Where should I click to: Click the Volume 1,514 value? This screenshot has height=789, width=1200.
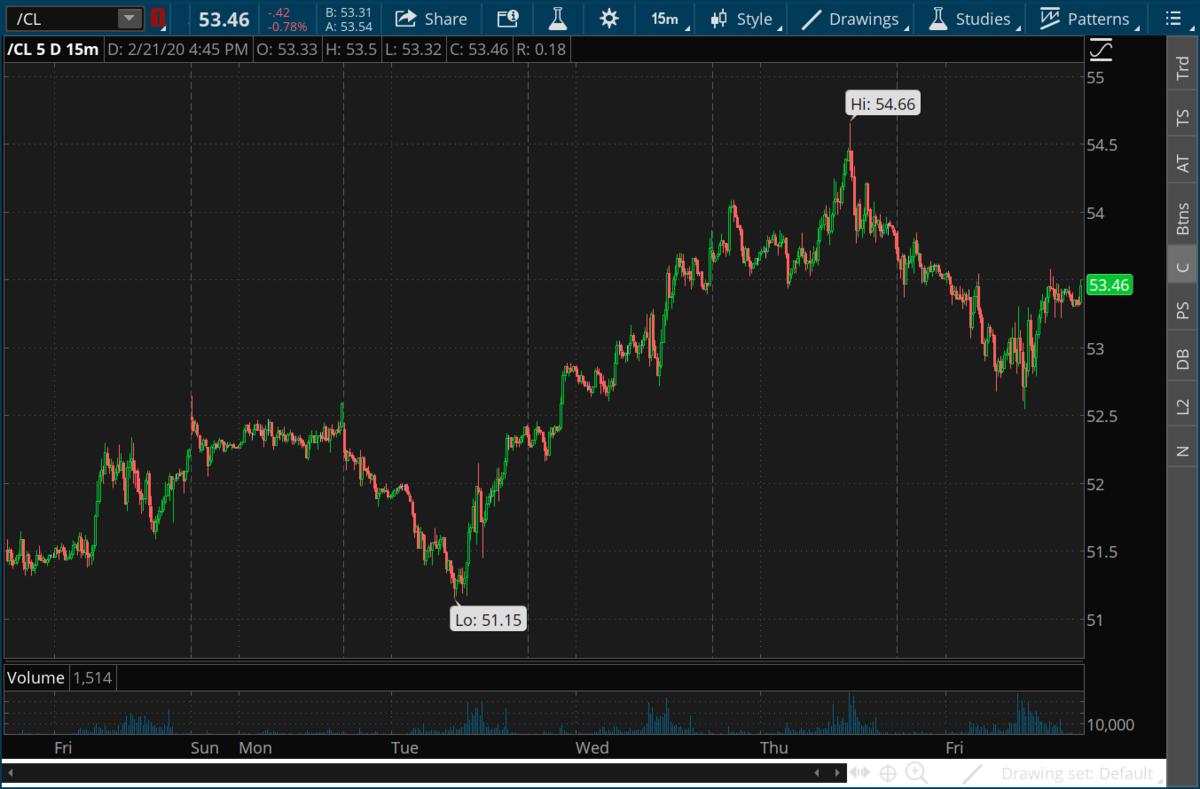point(91,678)
